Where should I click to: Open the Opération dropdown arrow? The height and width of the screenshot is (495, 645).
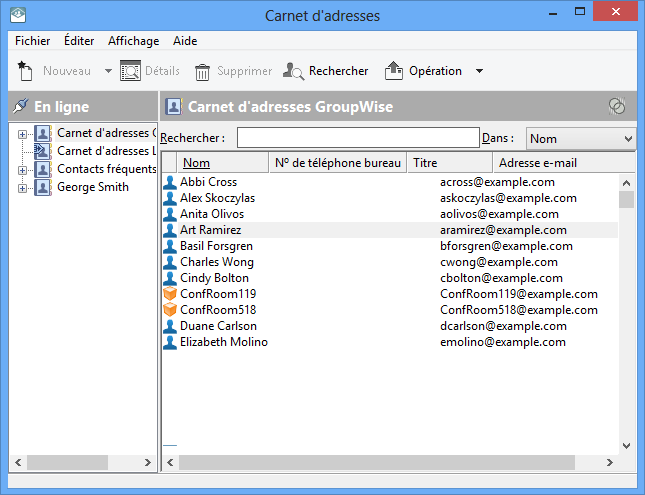coord(479,71)
